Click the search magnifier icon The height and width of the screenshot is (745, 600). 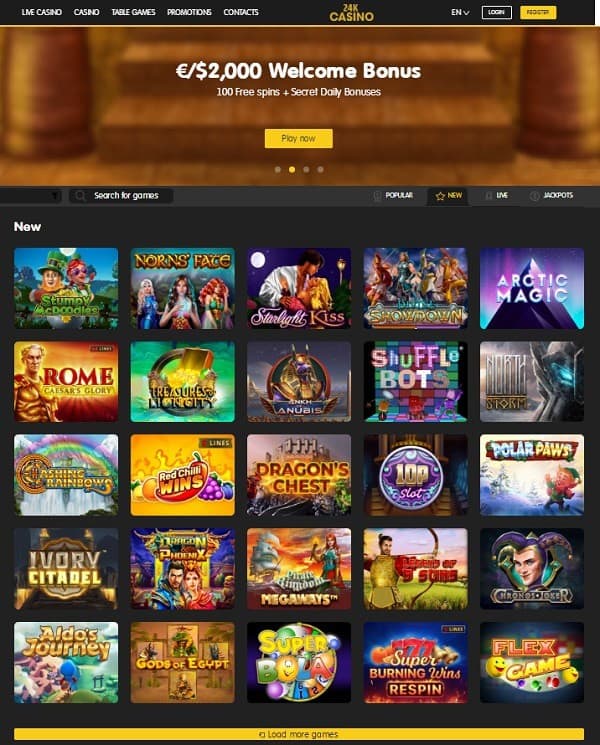[80, 196]
